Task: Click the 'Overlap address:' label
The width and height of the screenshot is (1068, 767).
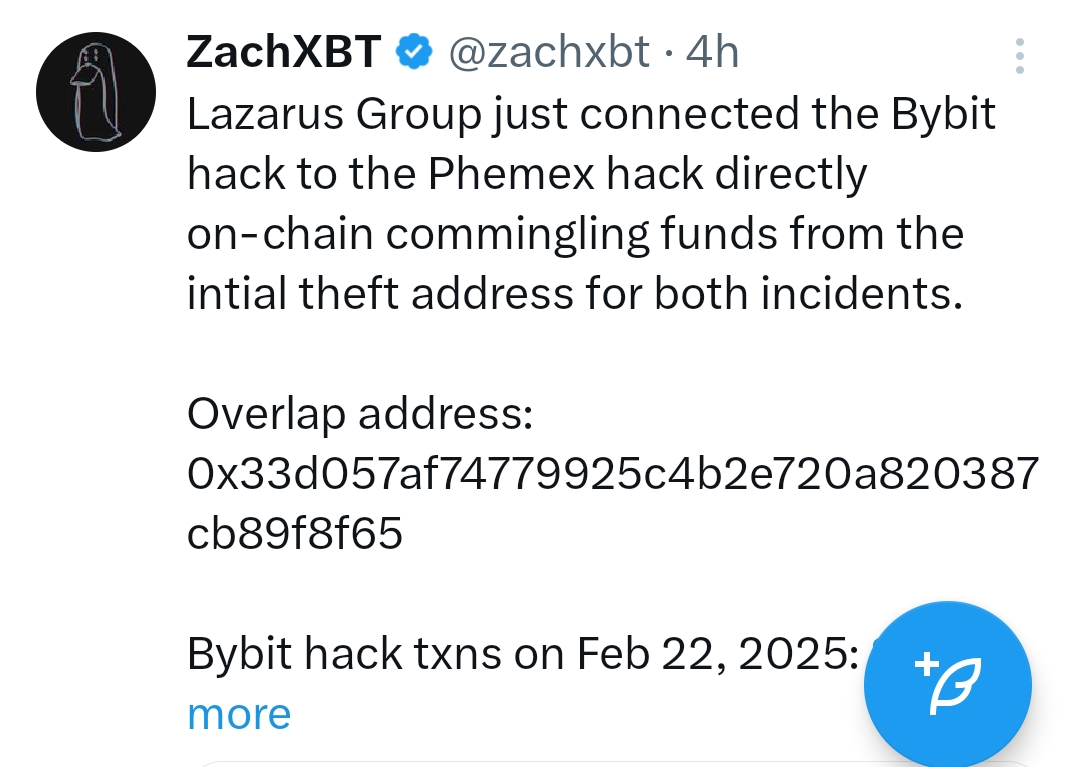Action: [x=360, y=413]
